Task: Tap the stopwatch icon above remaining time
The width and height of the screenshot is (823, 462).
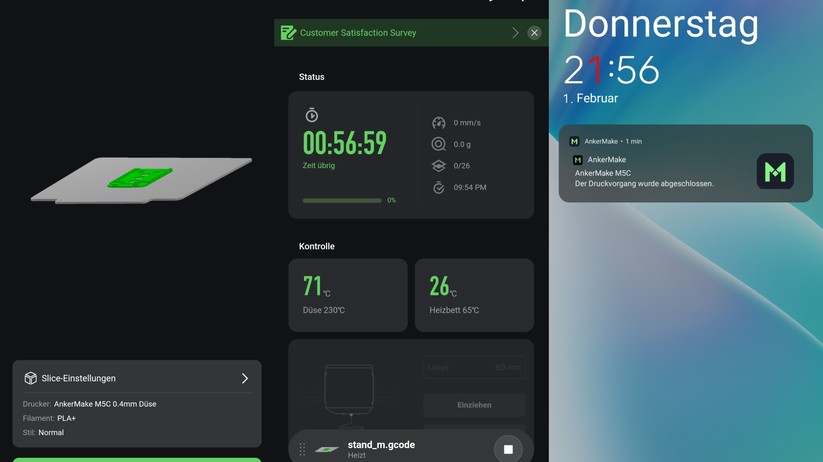Action: pyautogui.click(x=312, y=116)
